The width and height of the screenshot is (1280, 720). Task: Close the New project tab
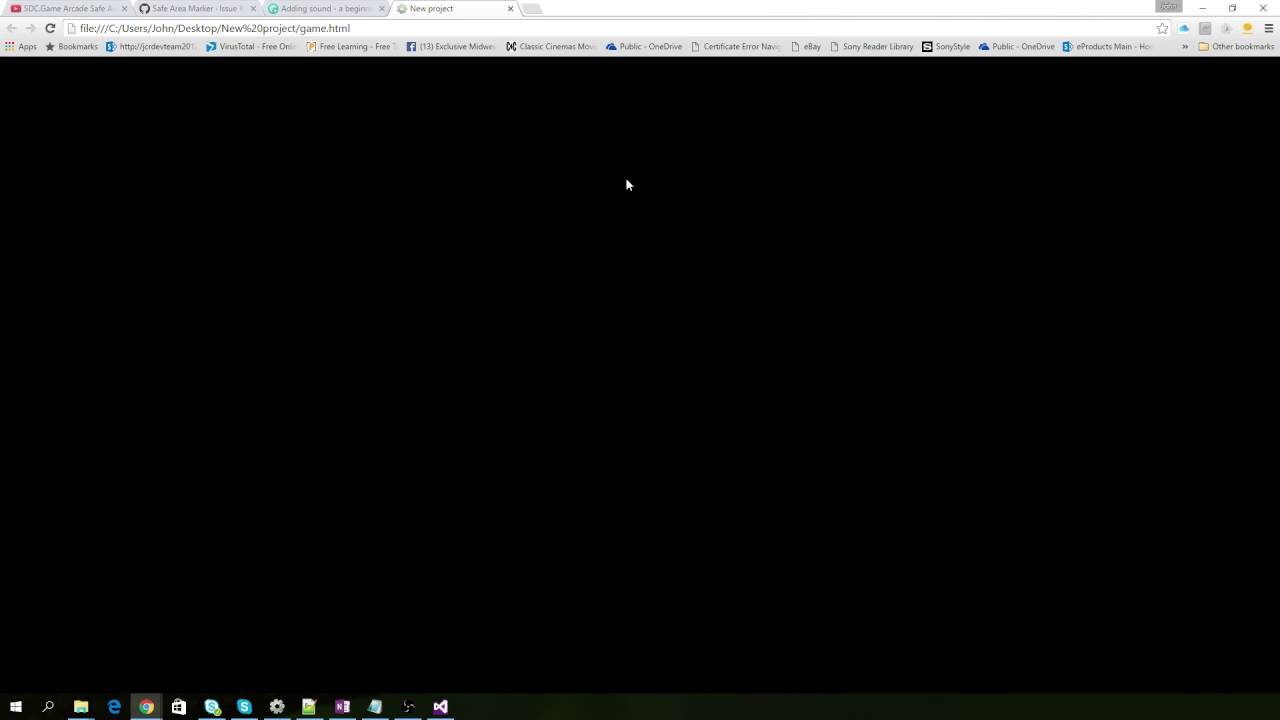[x=510, y=8]
